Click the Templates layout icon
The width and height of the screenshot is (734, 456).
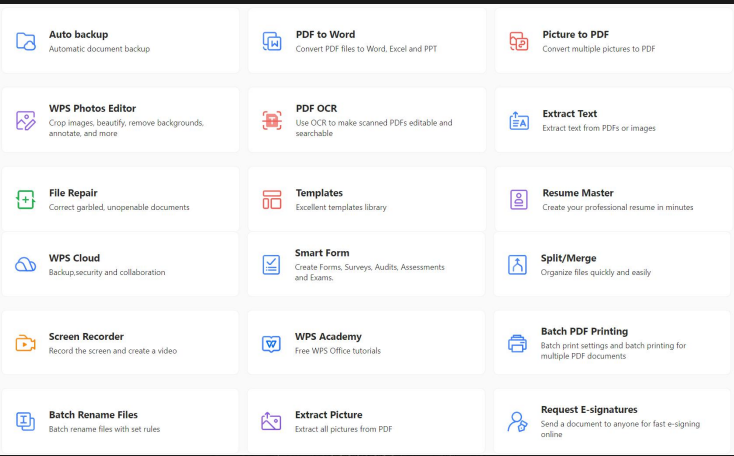(272, 199)
